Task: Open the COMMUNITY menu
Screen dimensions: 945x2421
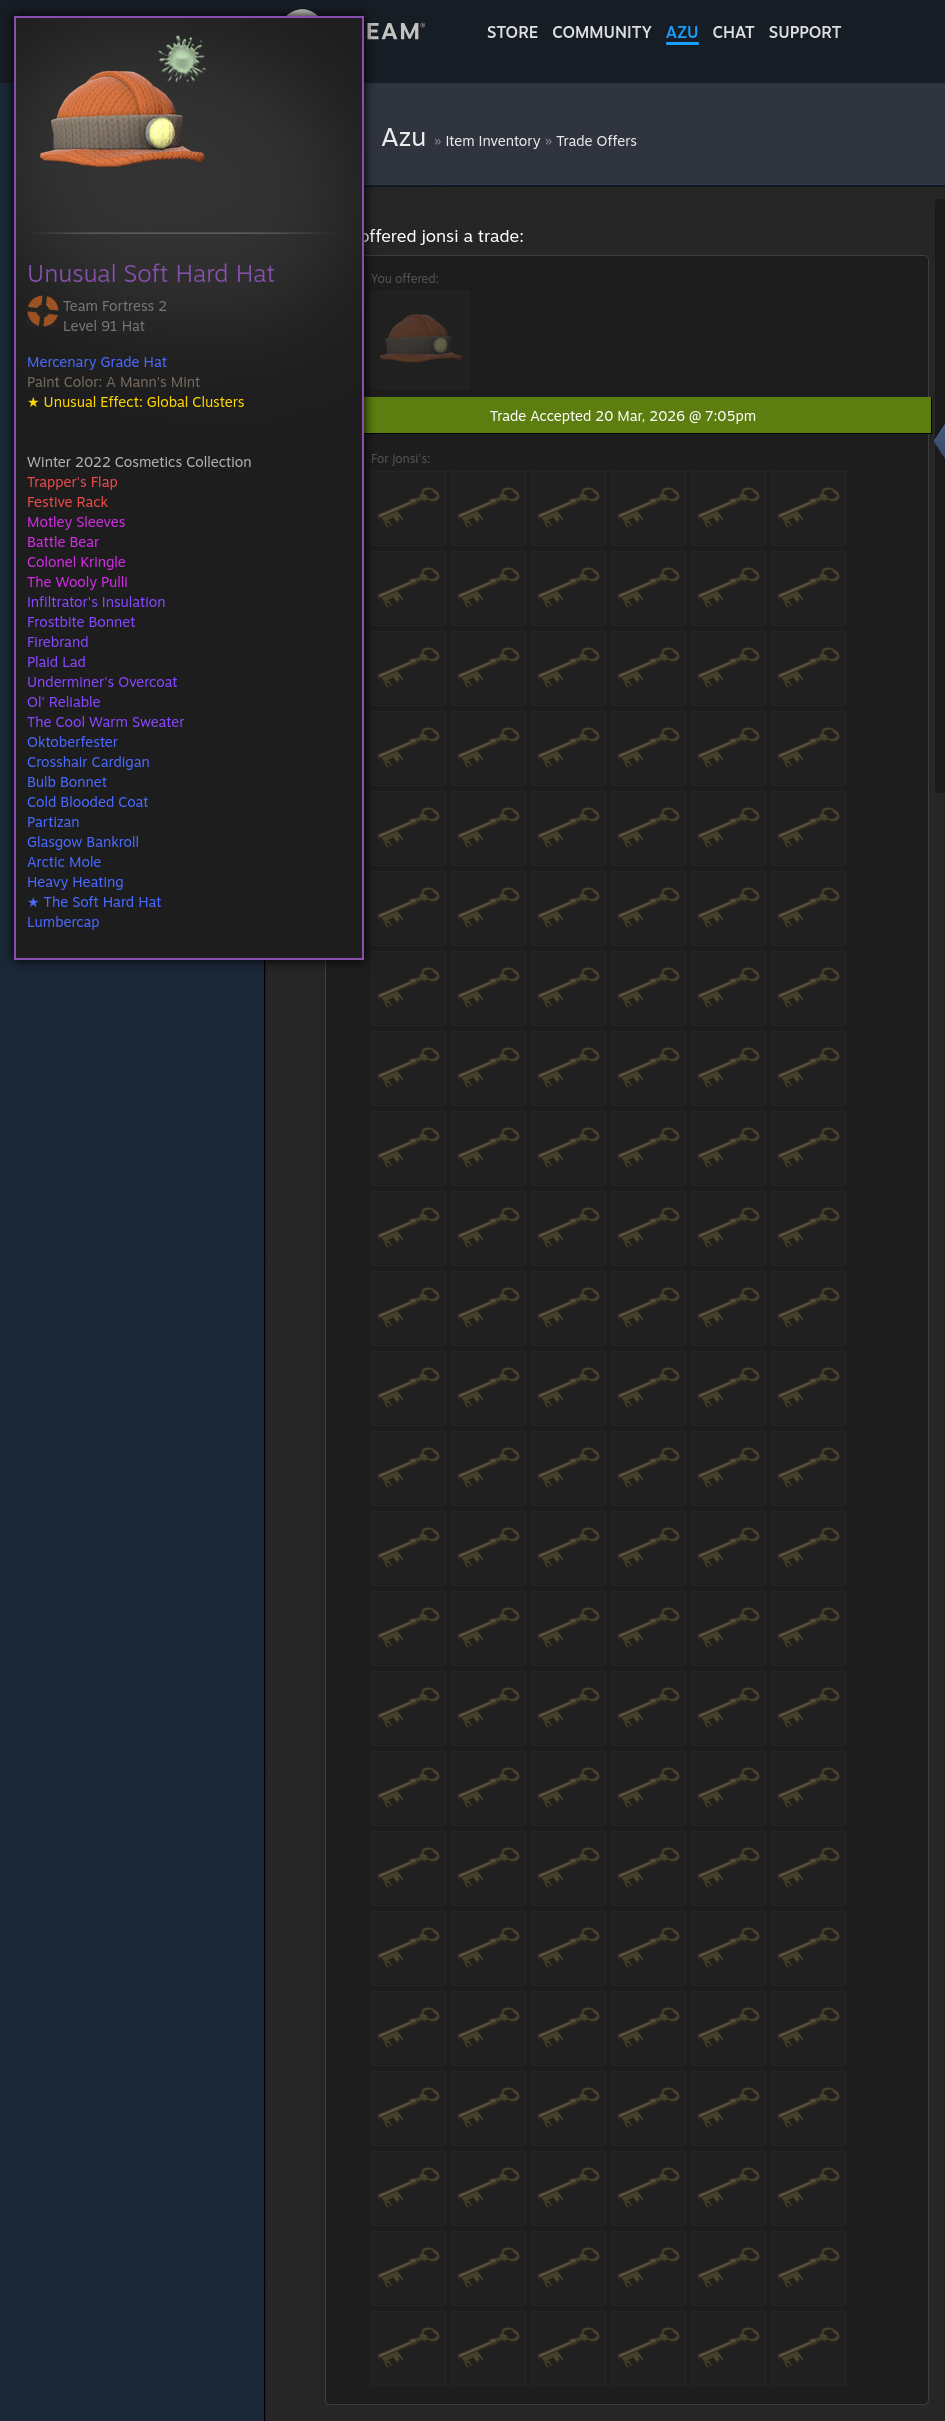Action: tap(601, 32)
